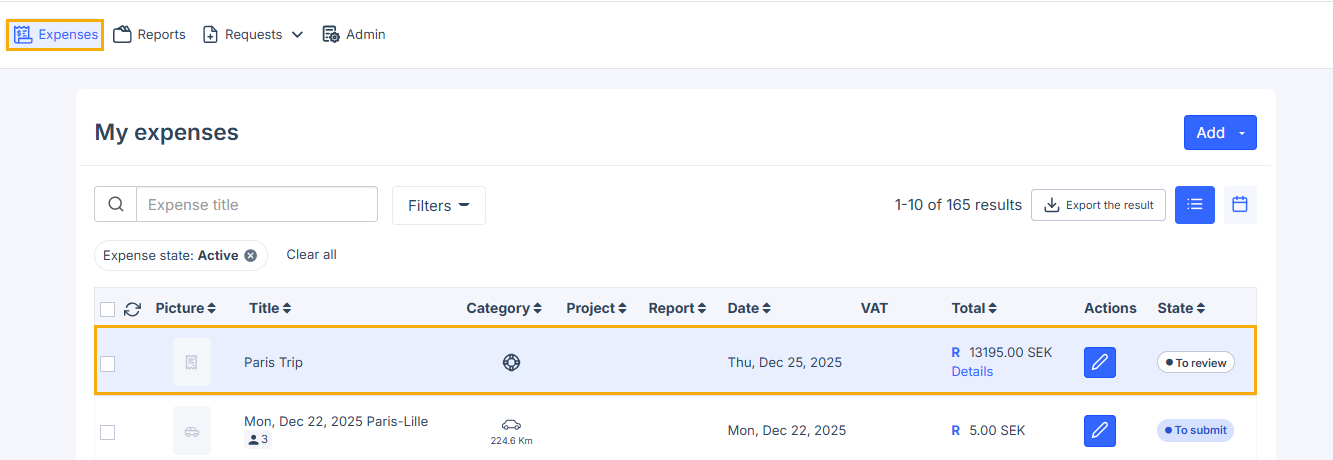Go to the Reports tab
This screenshot has width=1333, height=460.
click(149, 35)
